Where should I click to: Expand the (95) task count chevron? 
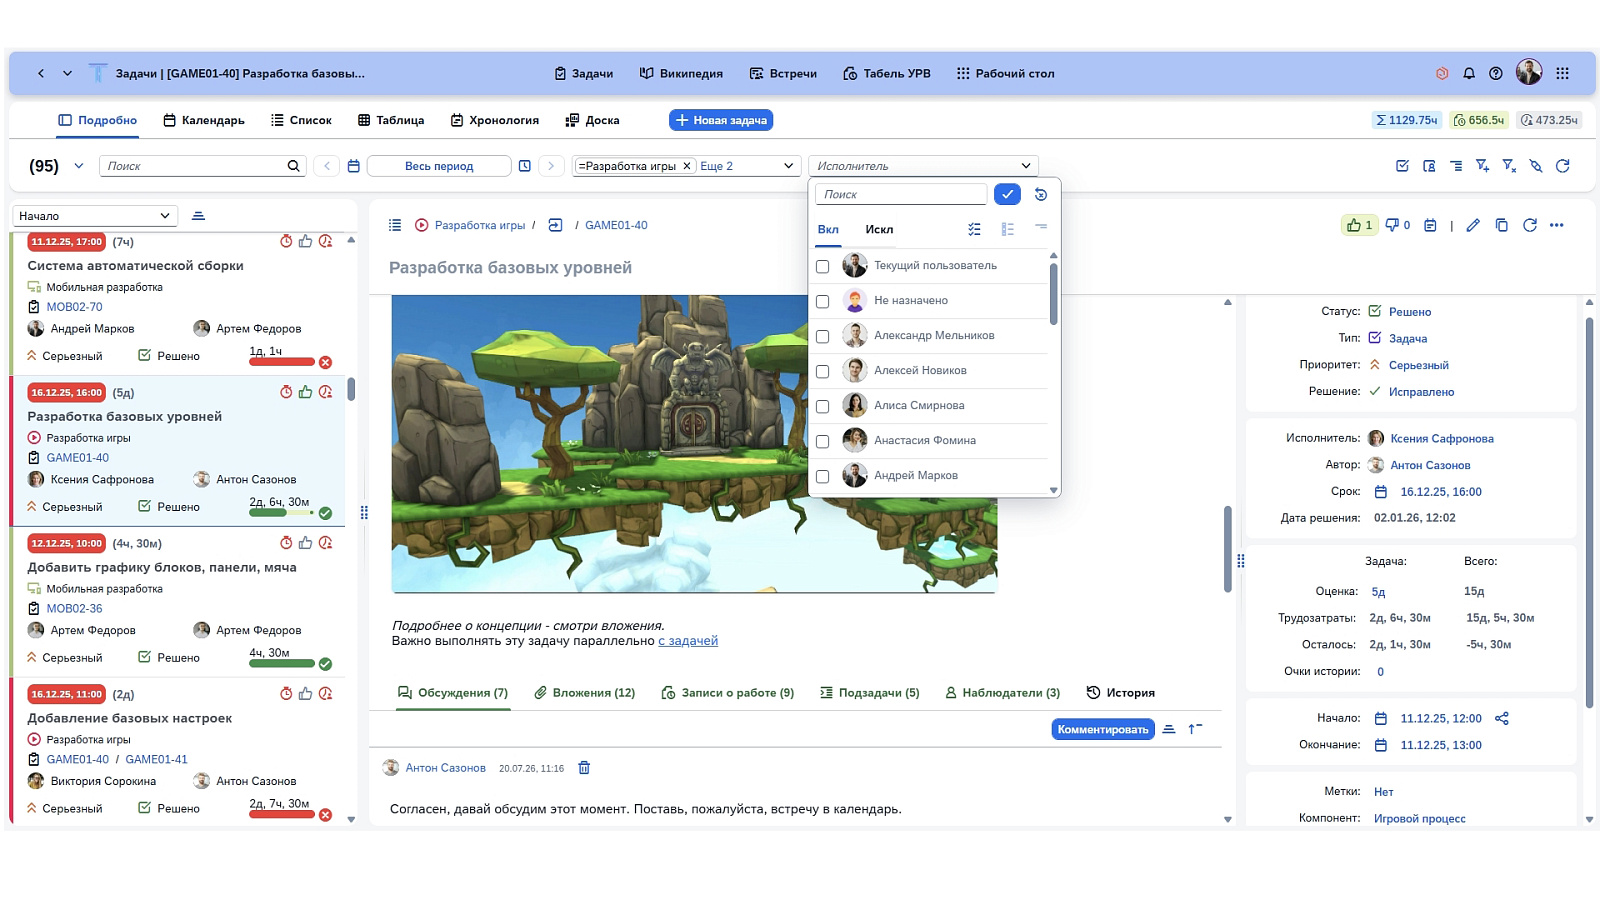point(79,166)
